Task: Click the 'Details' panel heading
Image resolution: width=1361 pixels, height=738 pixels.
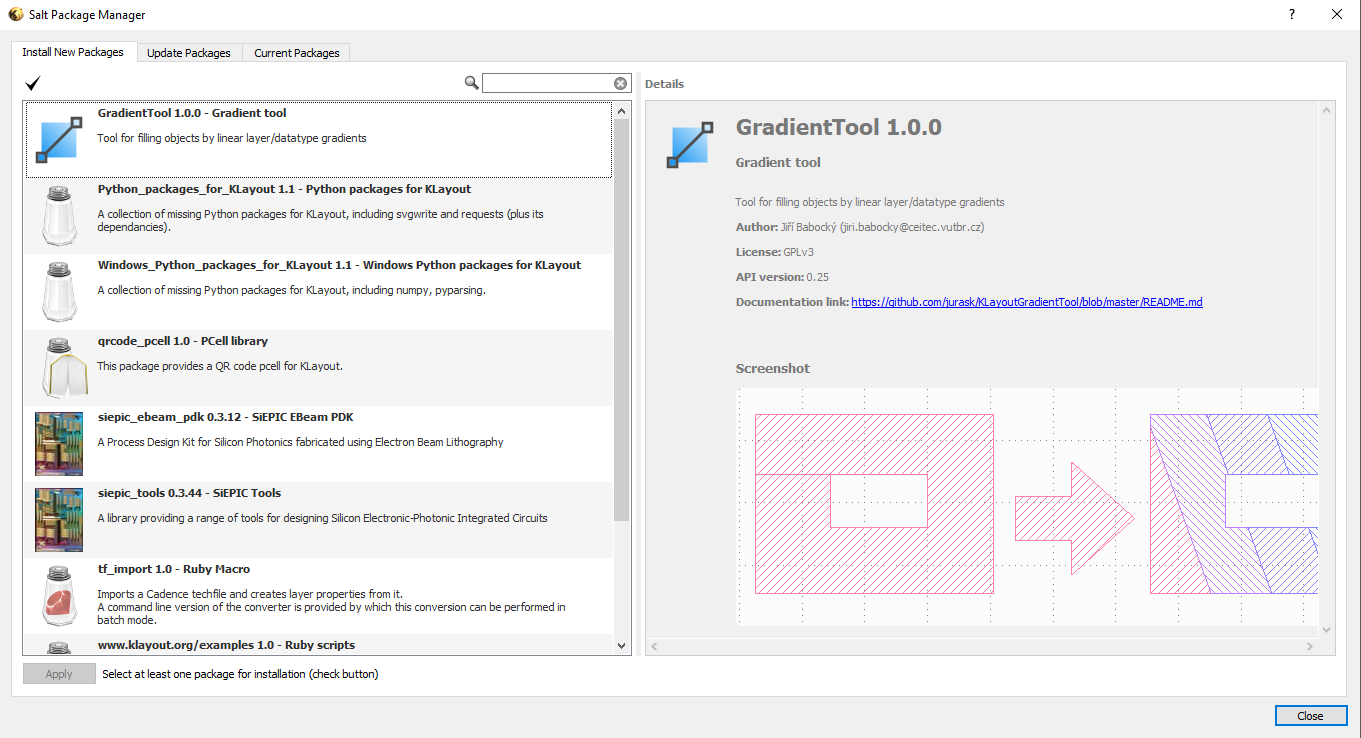Action: [664, 84]
